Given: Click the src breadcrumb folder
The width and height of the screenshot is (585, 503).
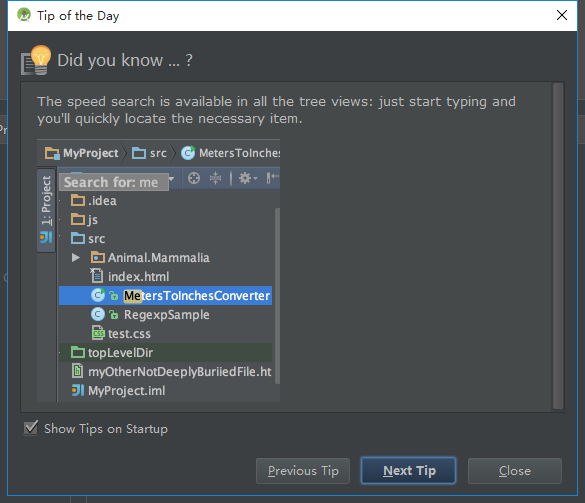Looking at the screenshot, I should pos(149,153).
